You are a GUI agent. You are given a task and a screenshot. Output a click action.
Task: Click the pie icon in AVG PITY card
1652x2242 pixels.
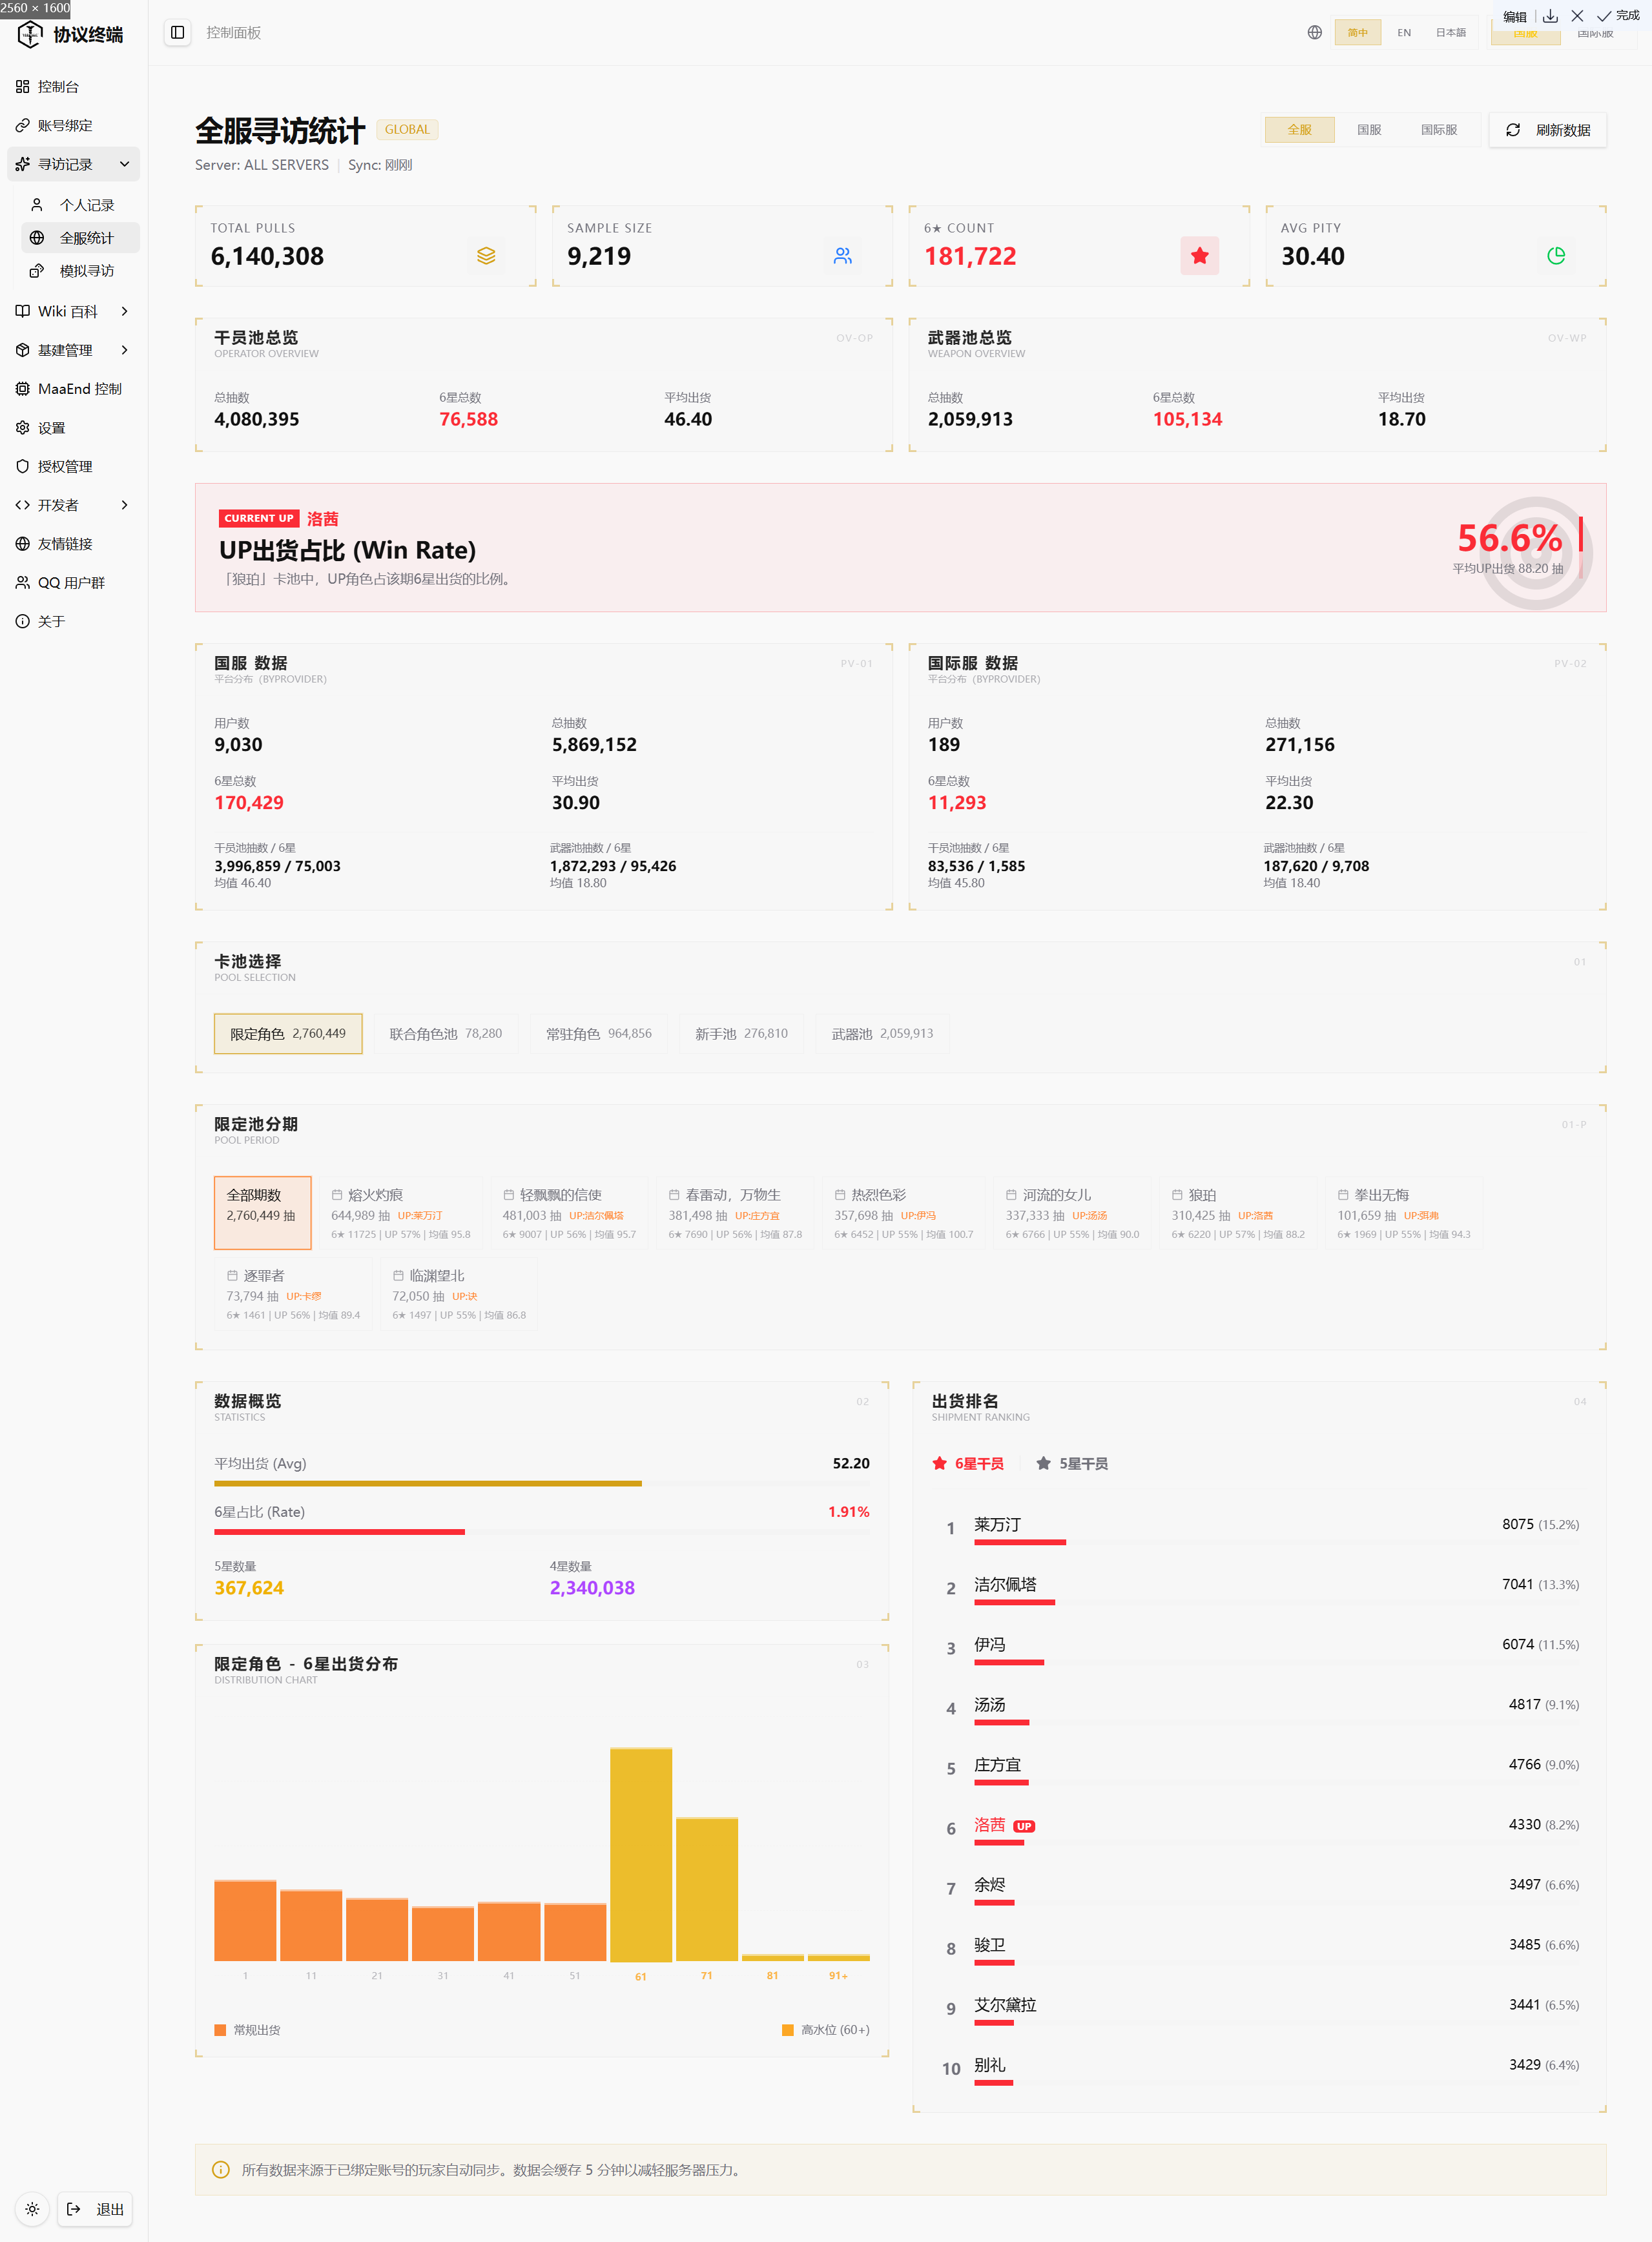(x=1556, y=256)
